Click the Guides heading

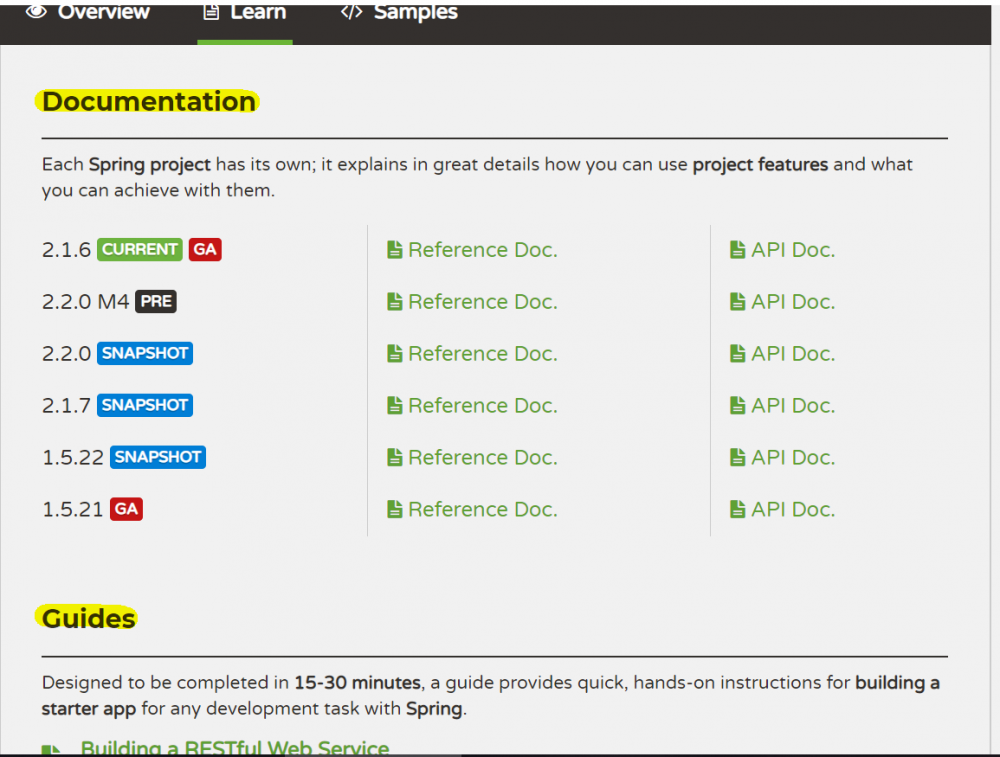click(89, 618)
